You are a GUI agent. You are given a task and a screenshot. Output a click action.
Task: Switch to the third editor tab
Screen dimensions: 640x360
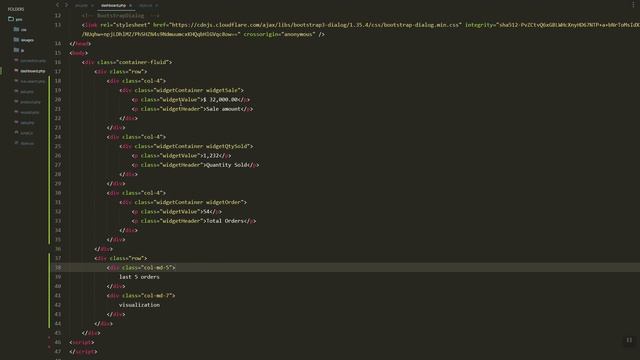pyautogui.click(x=145, y=5)
